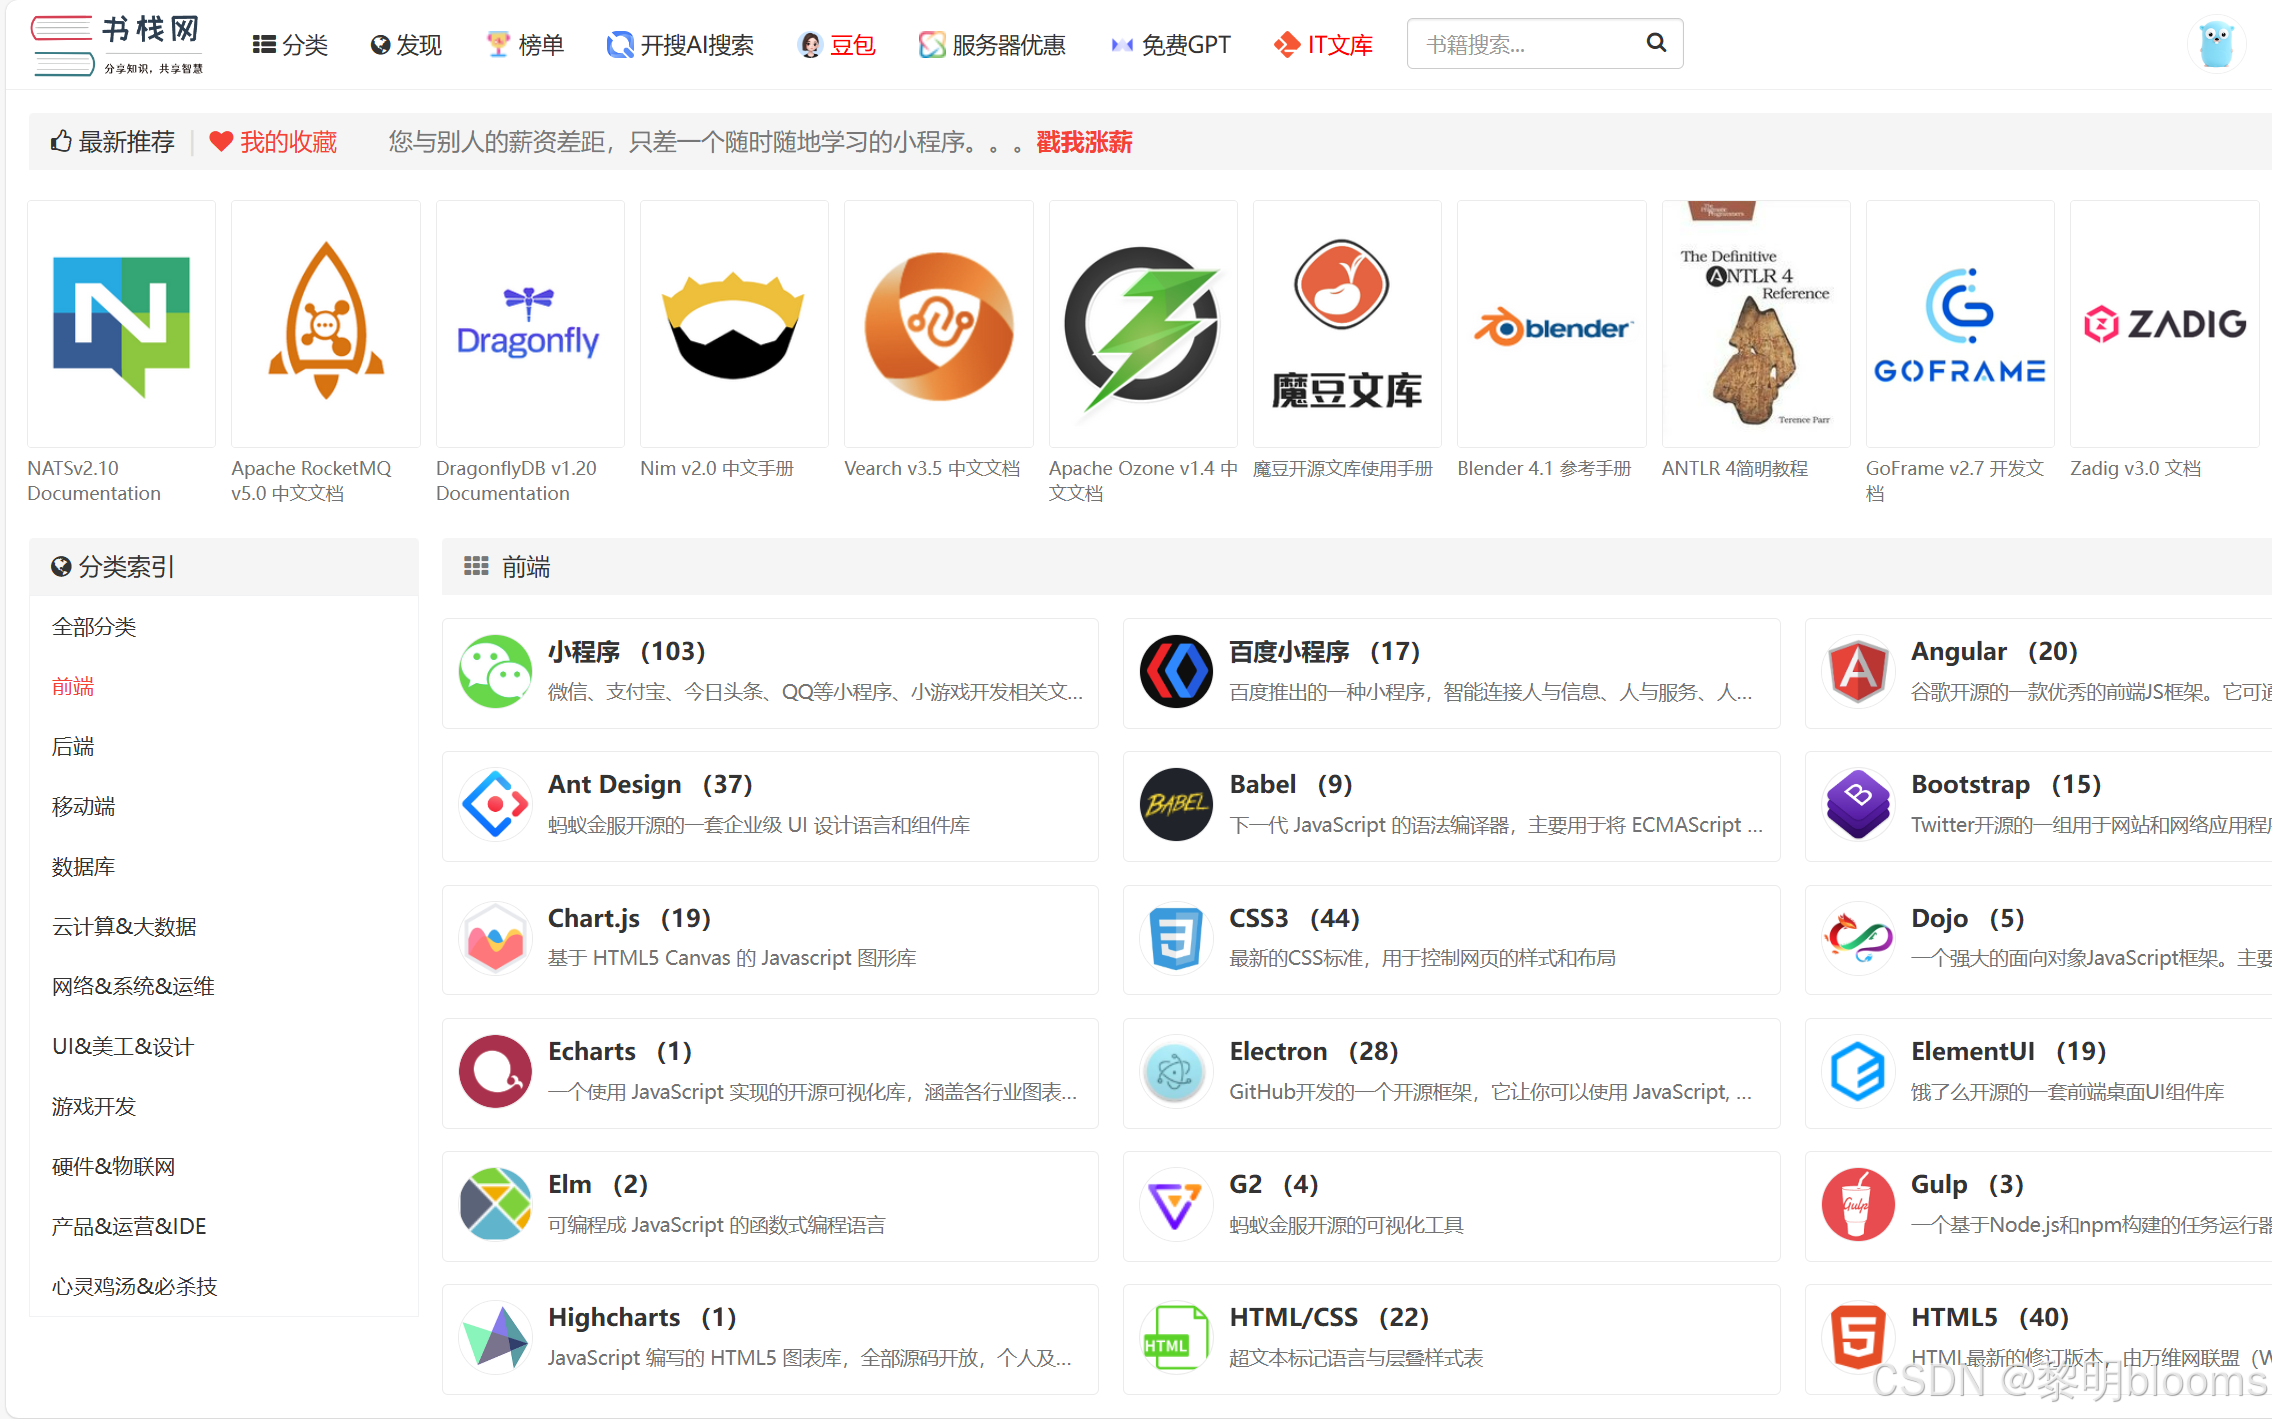Open DragonflyDB book cover
The height and width of the screenshot is (1419, 2272).
point(530,324)
